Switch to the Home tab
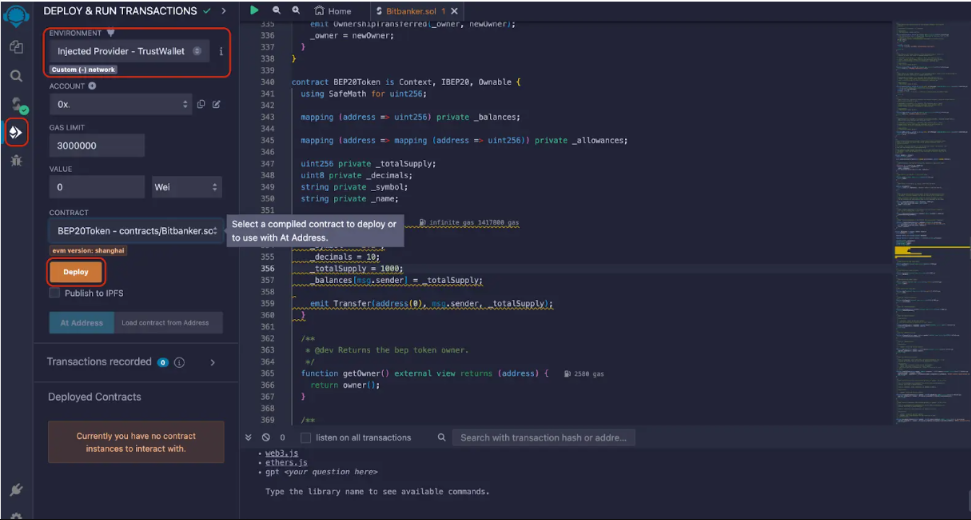Image resolution: width=971 pixels, height=520 pixels. [333, 11]
